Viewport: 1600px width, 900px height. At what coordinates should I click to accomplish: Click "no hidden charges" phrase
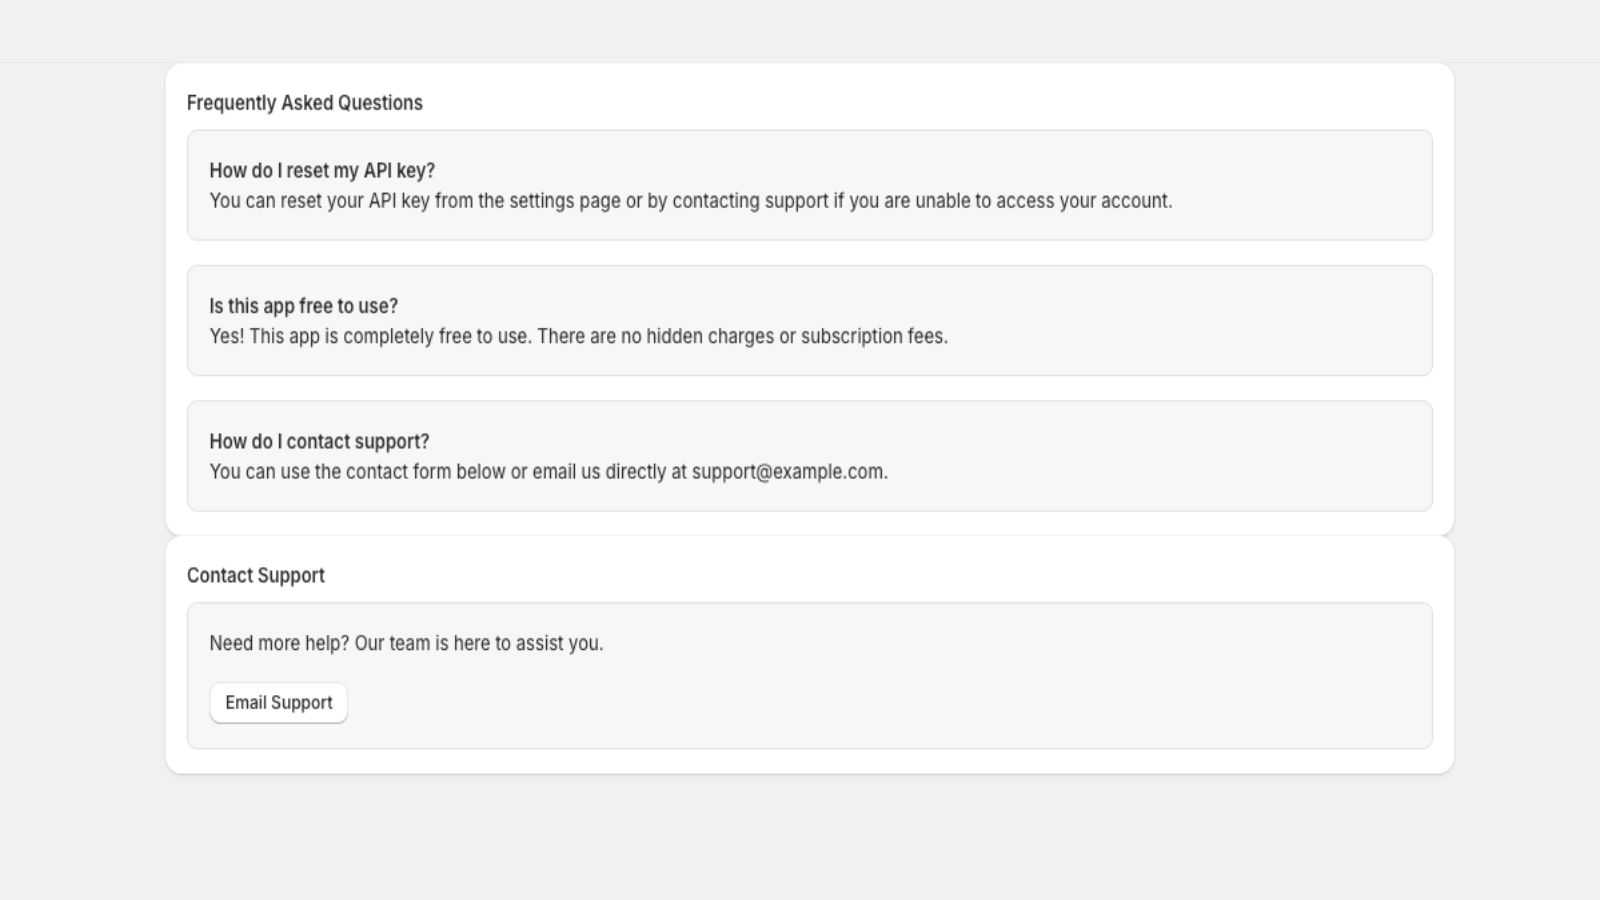[x=697, y=337]
